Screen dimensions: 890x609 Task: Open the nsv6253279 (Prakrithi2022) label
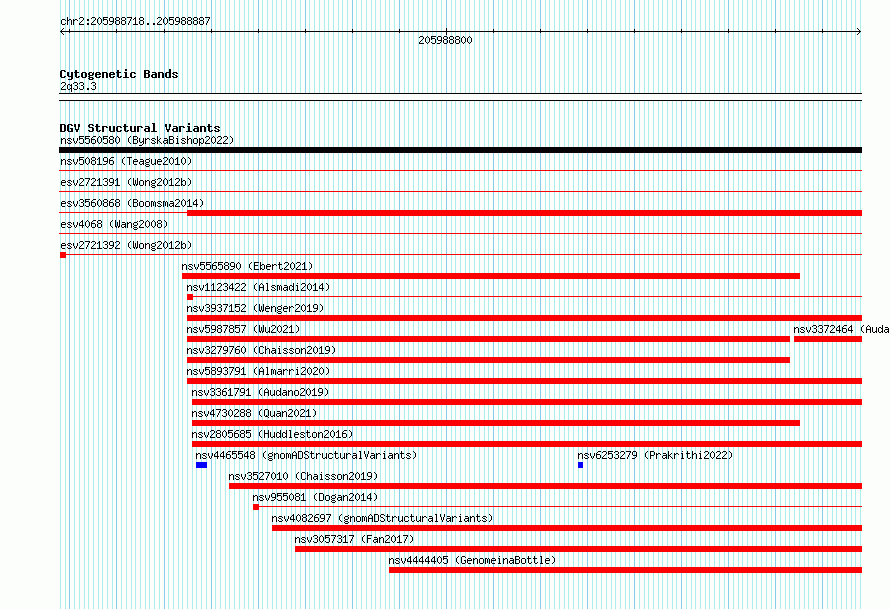pos(655,455)
